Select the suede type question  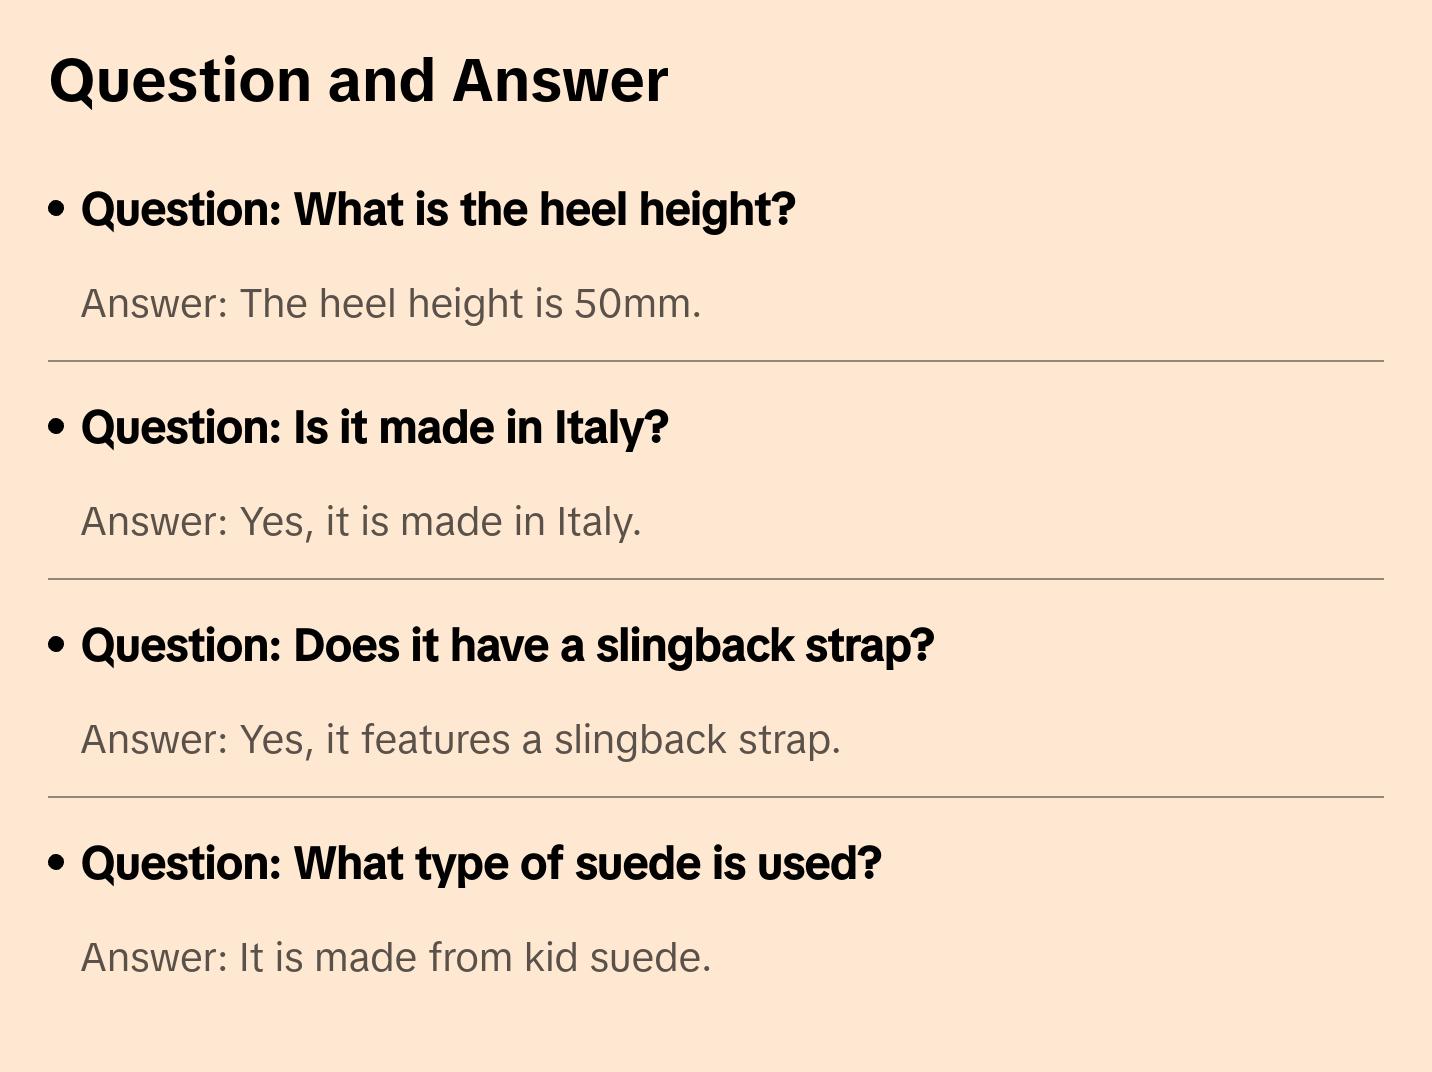481,864
